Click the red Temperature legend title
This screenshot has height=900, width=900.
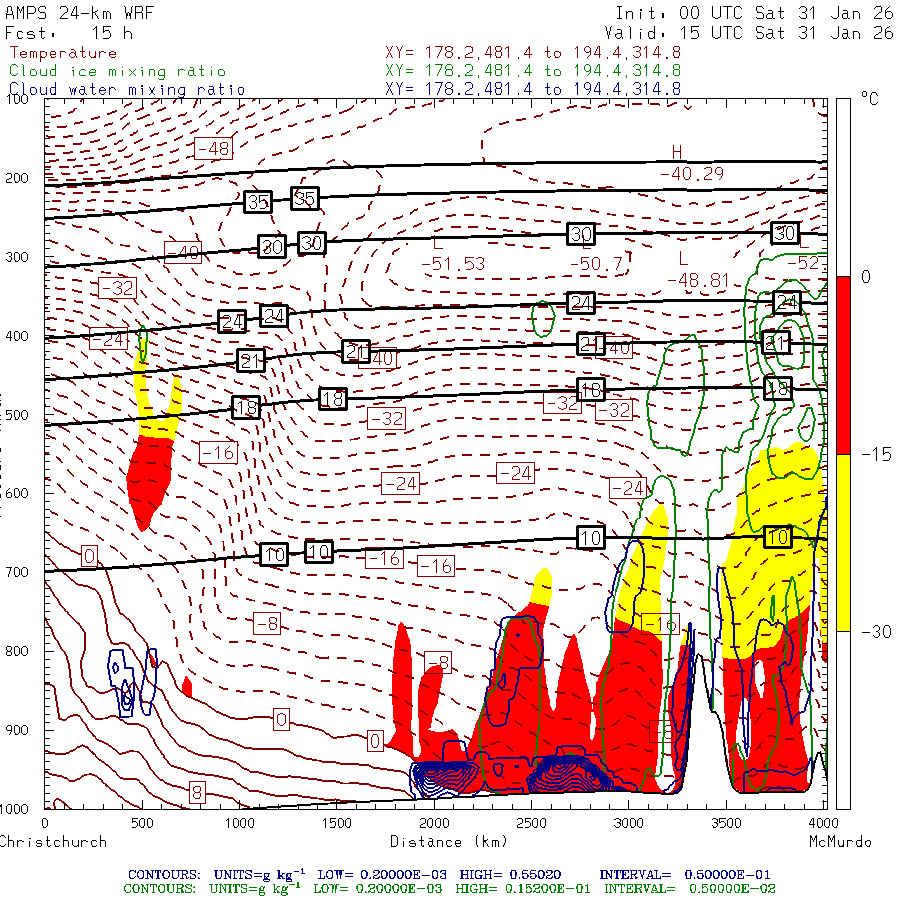pos(63,53)
